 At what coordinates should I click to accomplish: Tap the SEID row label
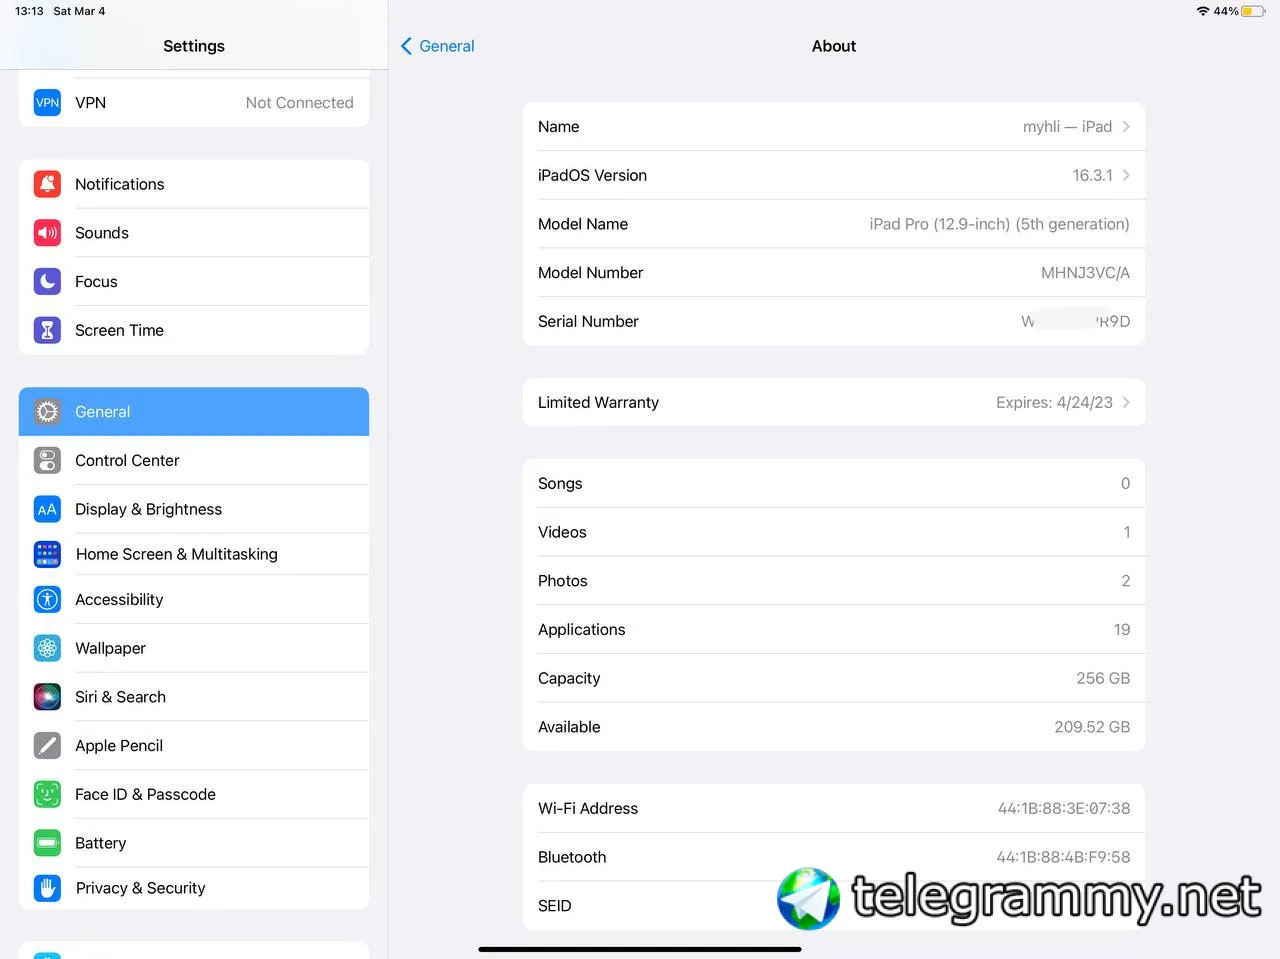pyautogui.click(x=555, y=906)
